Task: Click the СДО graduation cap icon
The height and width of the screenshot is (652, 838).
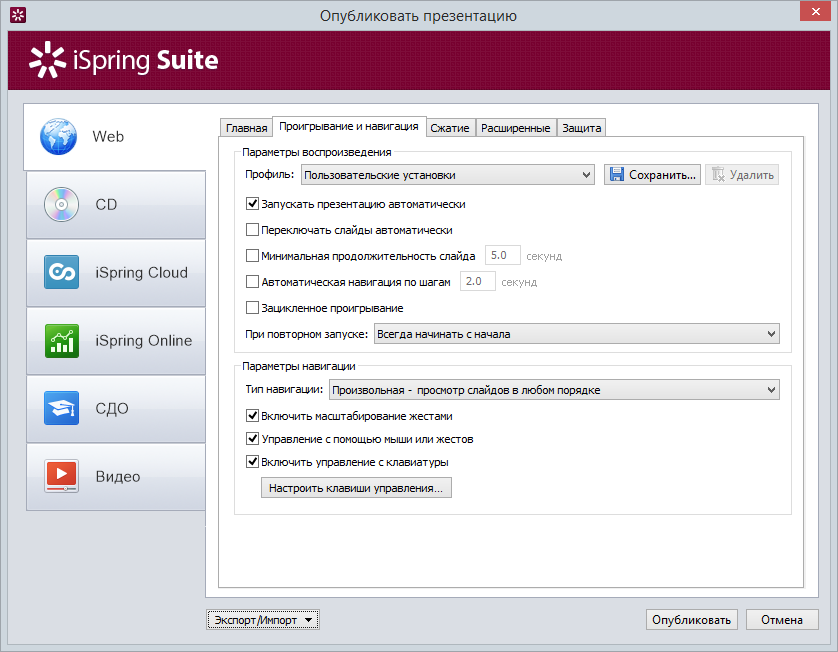Action: (x=61, y=408)
